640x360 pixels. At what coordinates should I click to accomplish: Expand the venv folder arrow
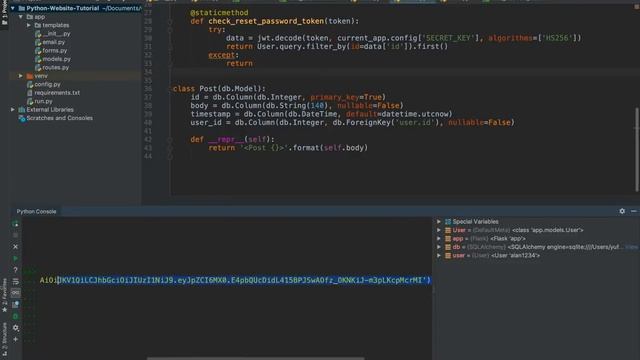21,76
